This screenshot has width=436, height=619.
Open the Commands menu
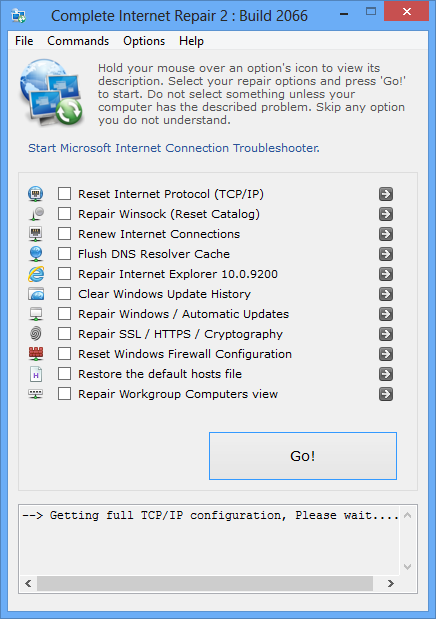(78, 41)
